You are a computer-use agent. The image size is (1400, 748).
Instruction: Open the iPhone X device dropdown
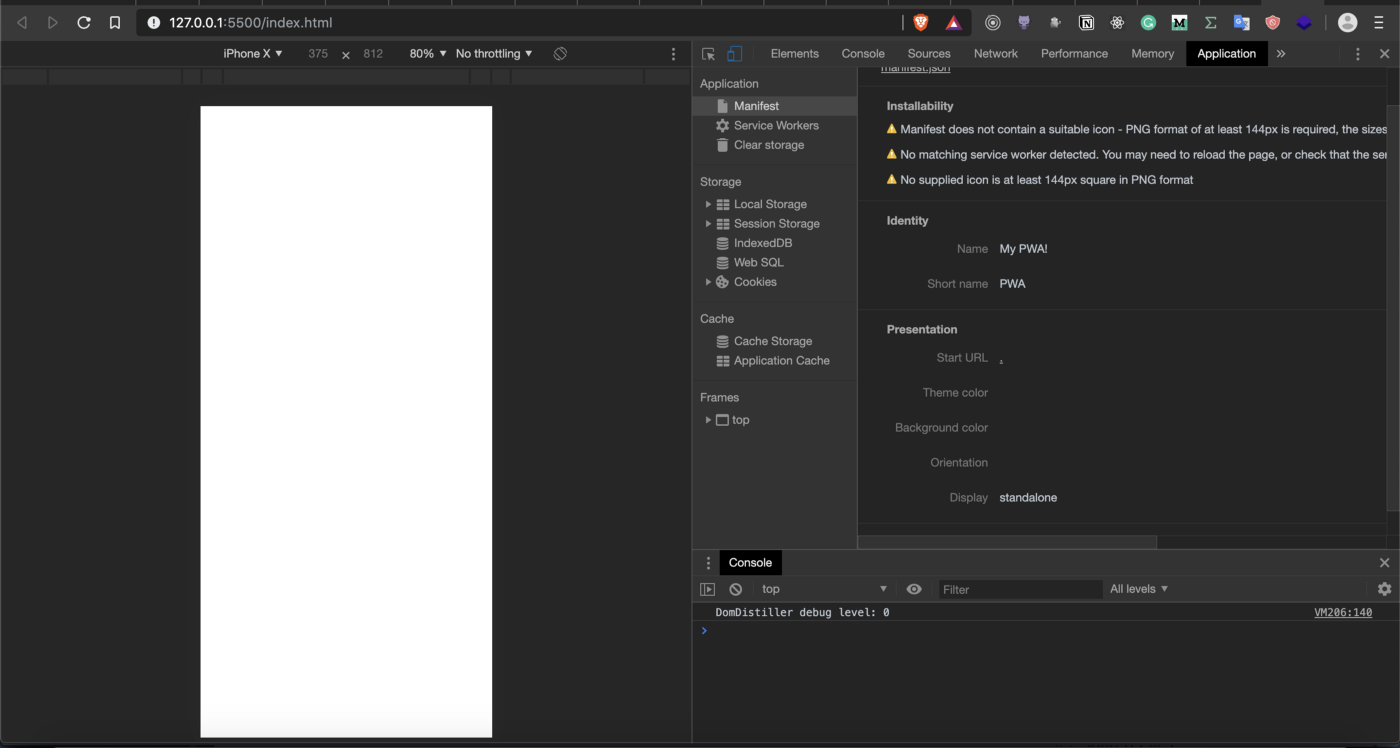pyautogui.click(x=253, y=54)
